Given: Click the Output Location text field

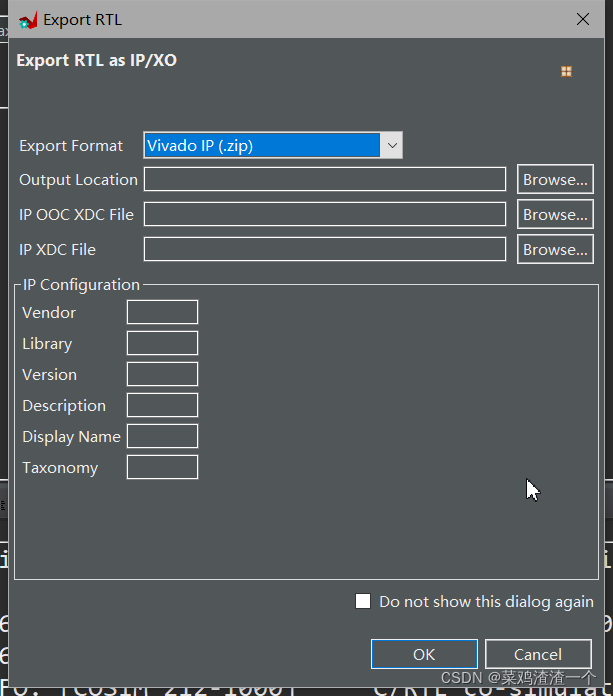Looking at the screenshot, I should coord(324,179).
